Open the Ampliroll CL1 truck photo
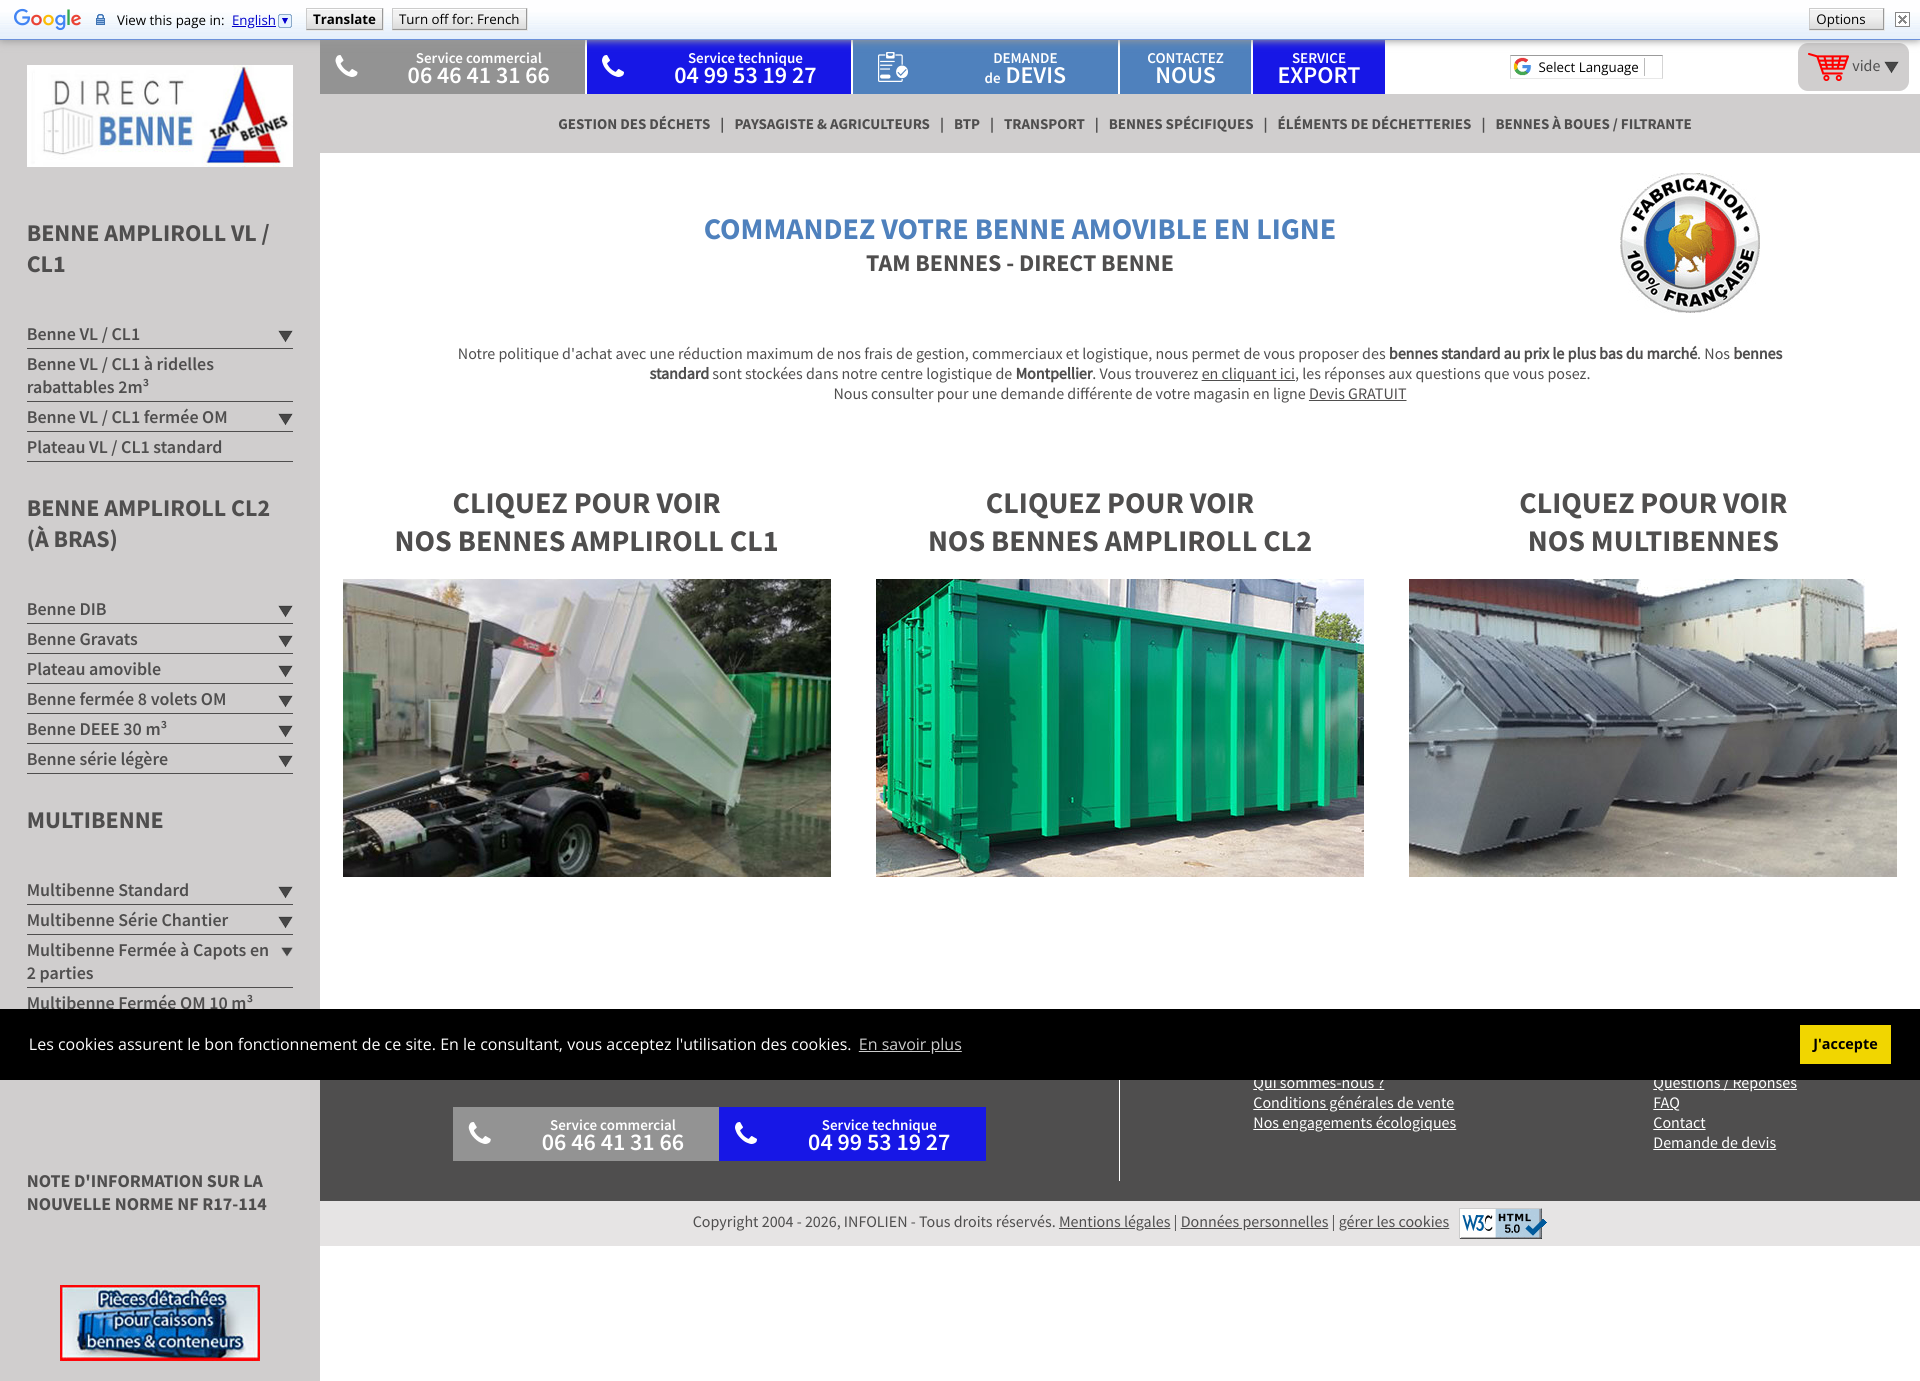The image size is (1920, 1381). (587, 728)
